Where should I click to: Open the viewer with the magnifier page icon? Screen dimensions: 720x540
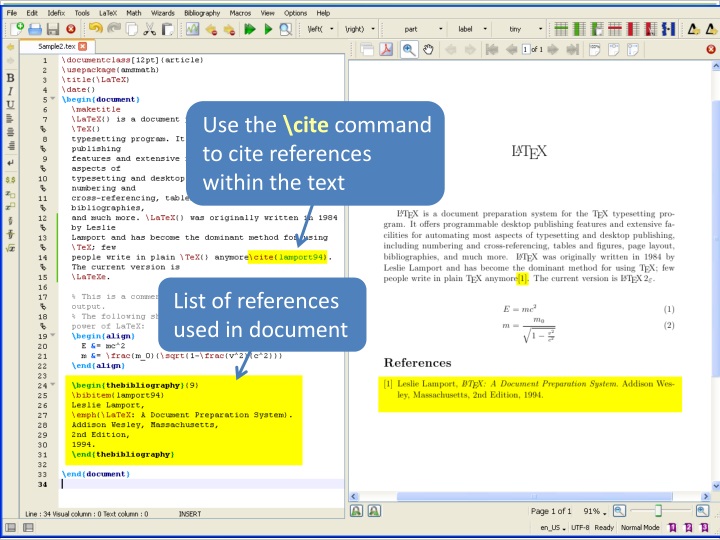pyautogui.click(x=286, y=29)
